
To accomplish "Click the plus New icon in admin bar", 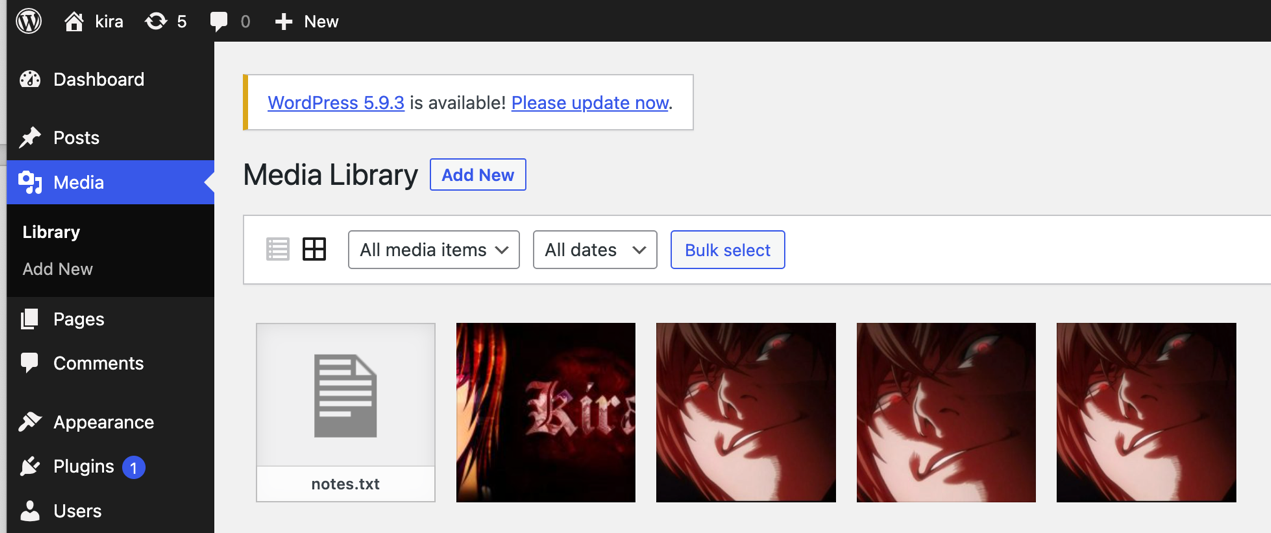I will click(284, 21).
